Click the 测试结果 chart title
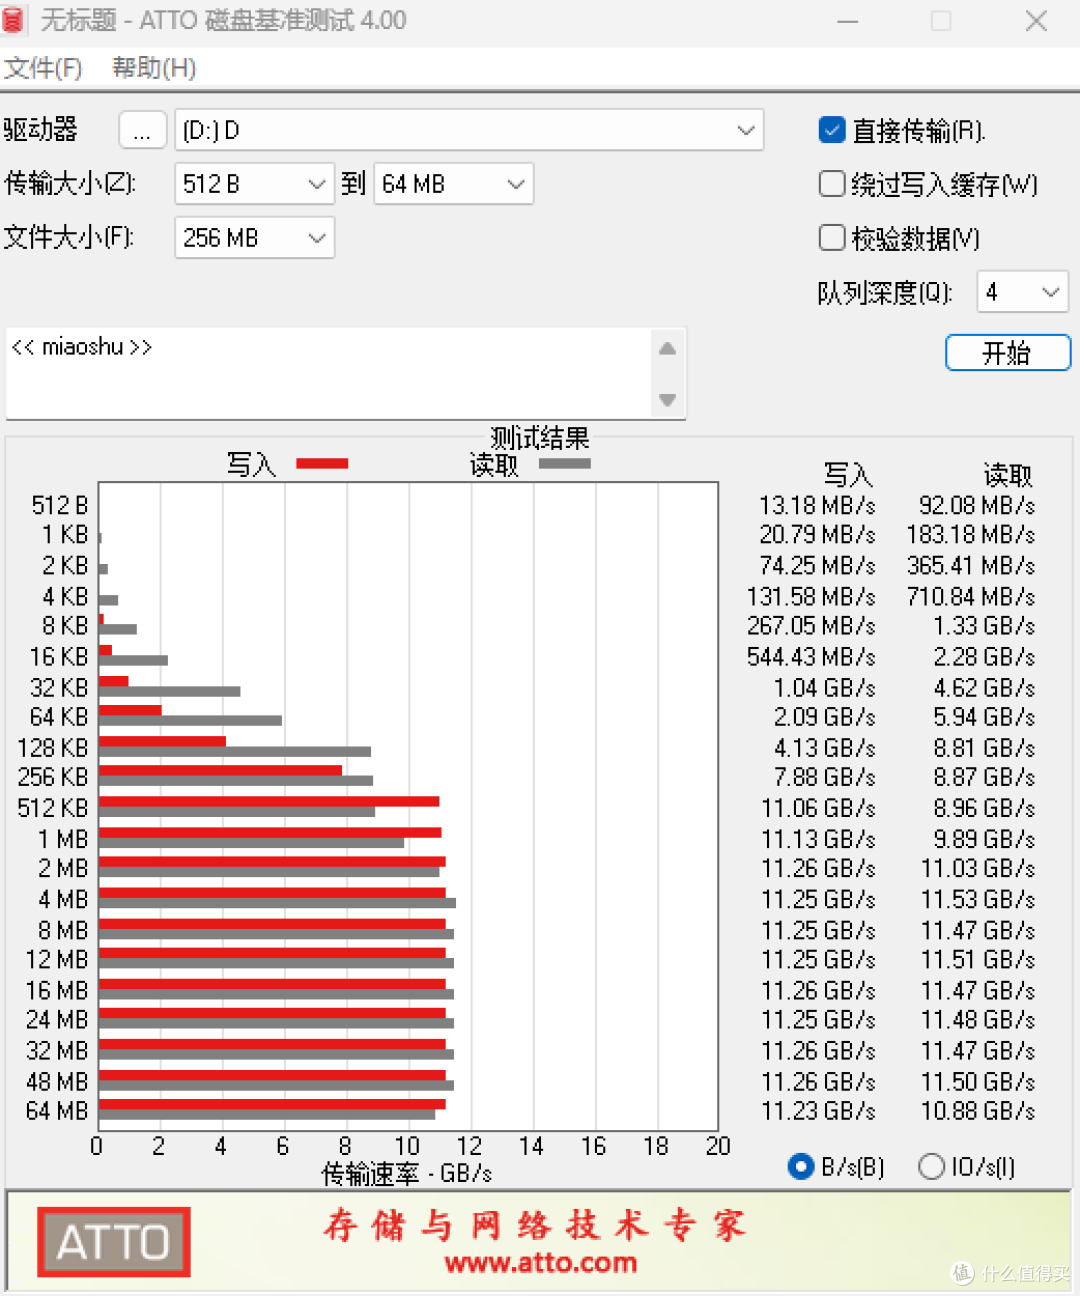Viewport: 1080px width, 1296px height. [540, 437]
